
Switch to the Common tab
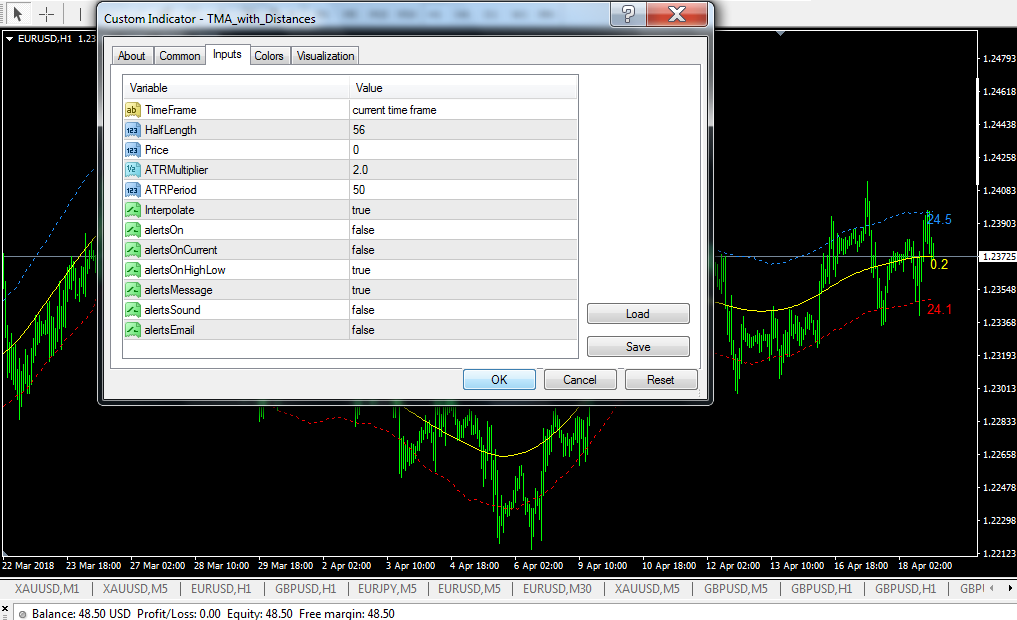pos(180,56)
